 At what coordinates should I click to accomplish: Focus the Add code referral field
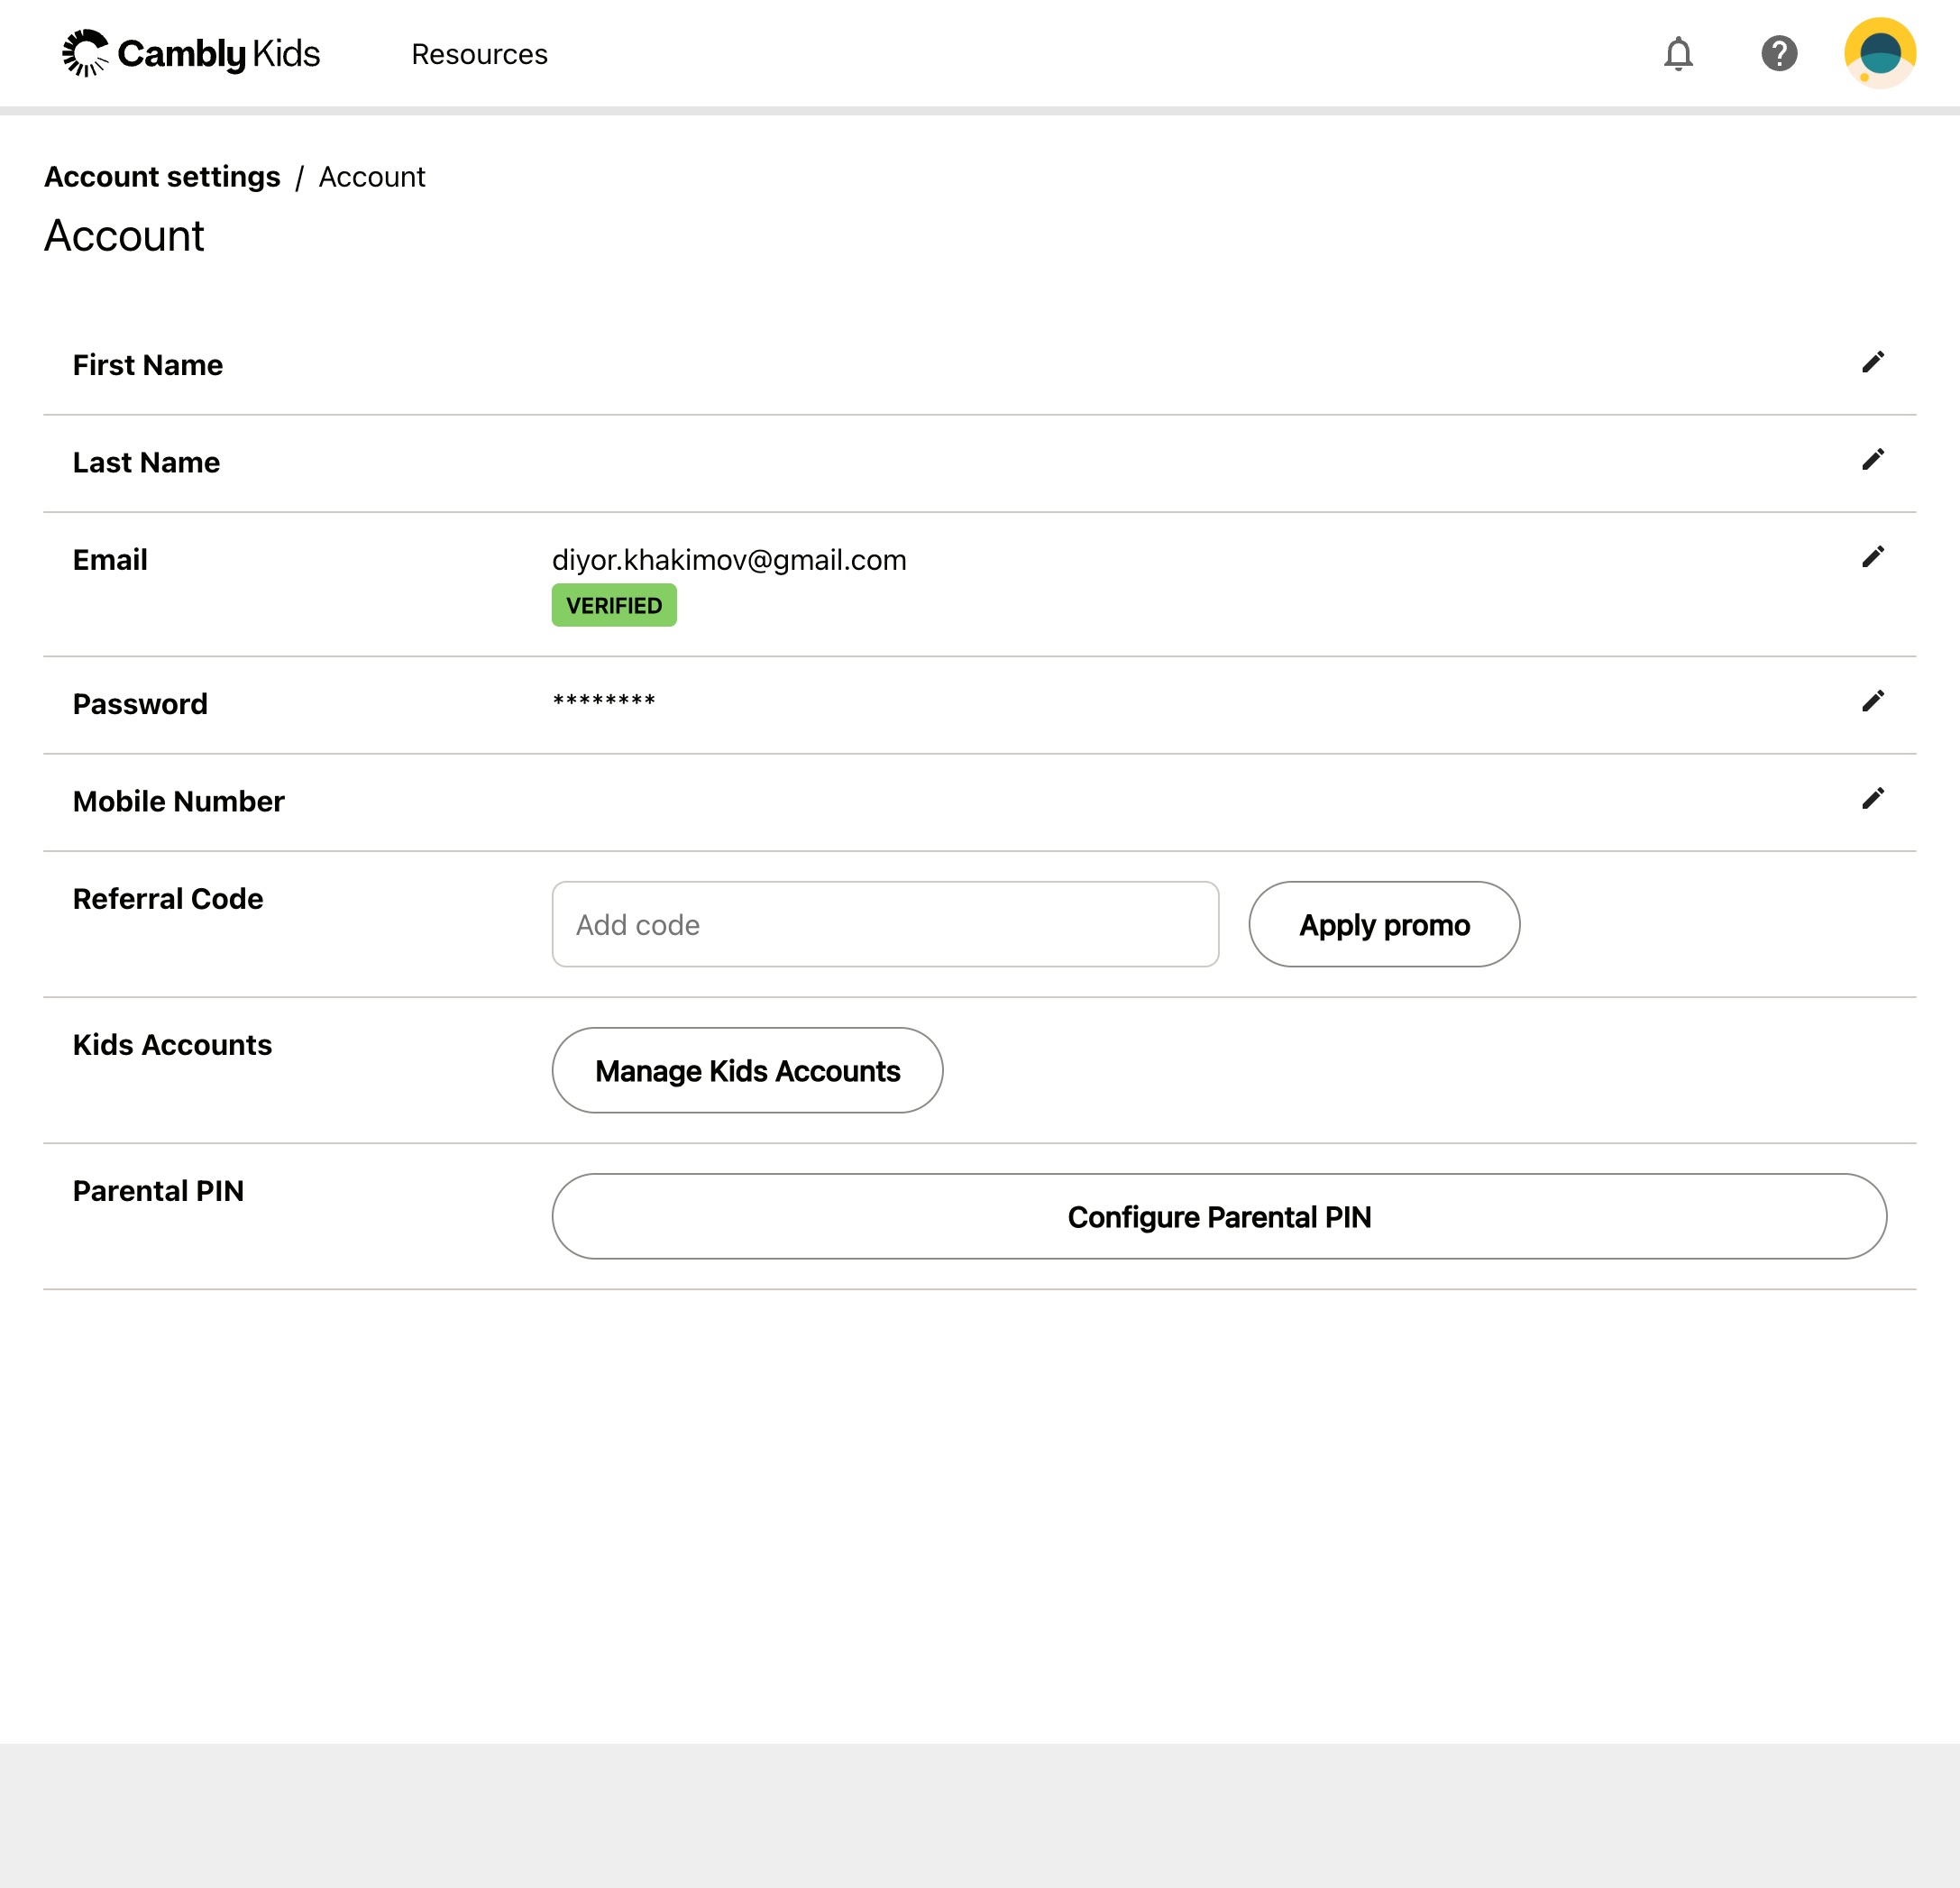(x=884, y=924)
